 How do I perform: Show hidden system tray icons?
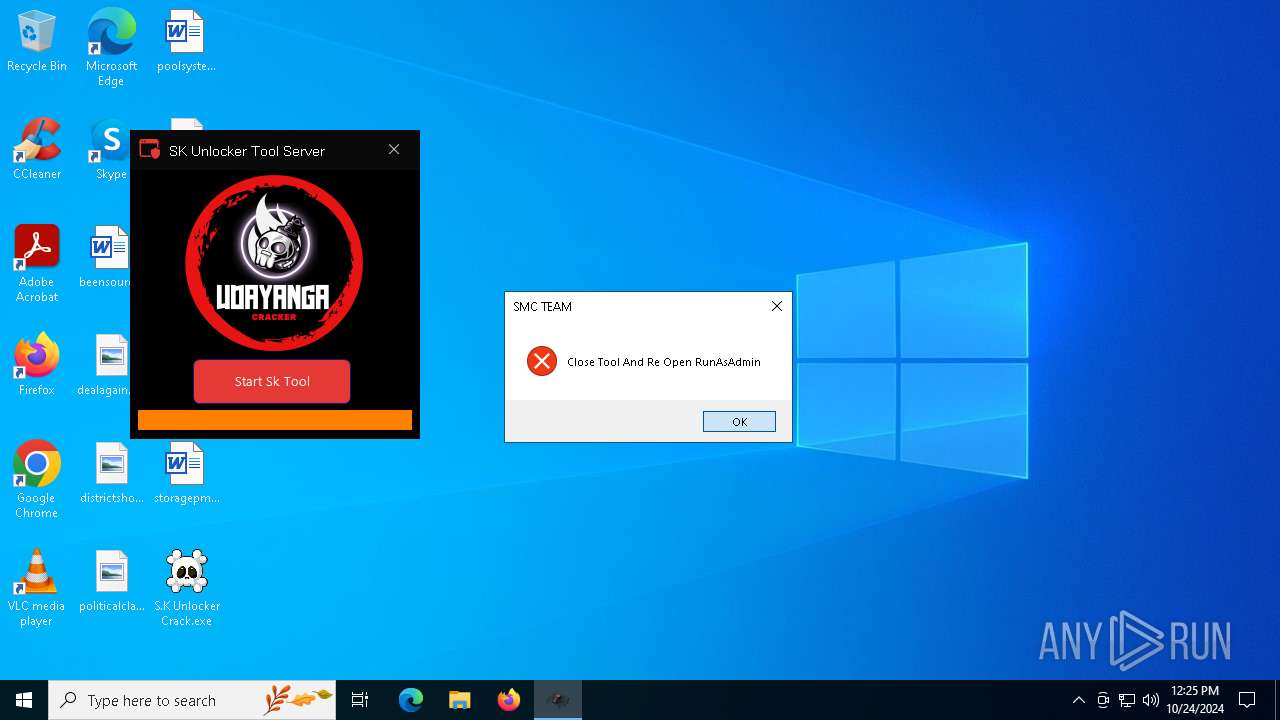coord(1078,700)
